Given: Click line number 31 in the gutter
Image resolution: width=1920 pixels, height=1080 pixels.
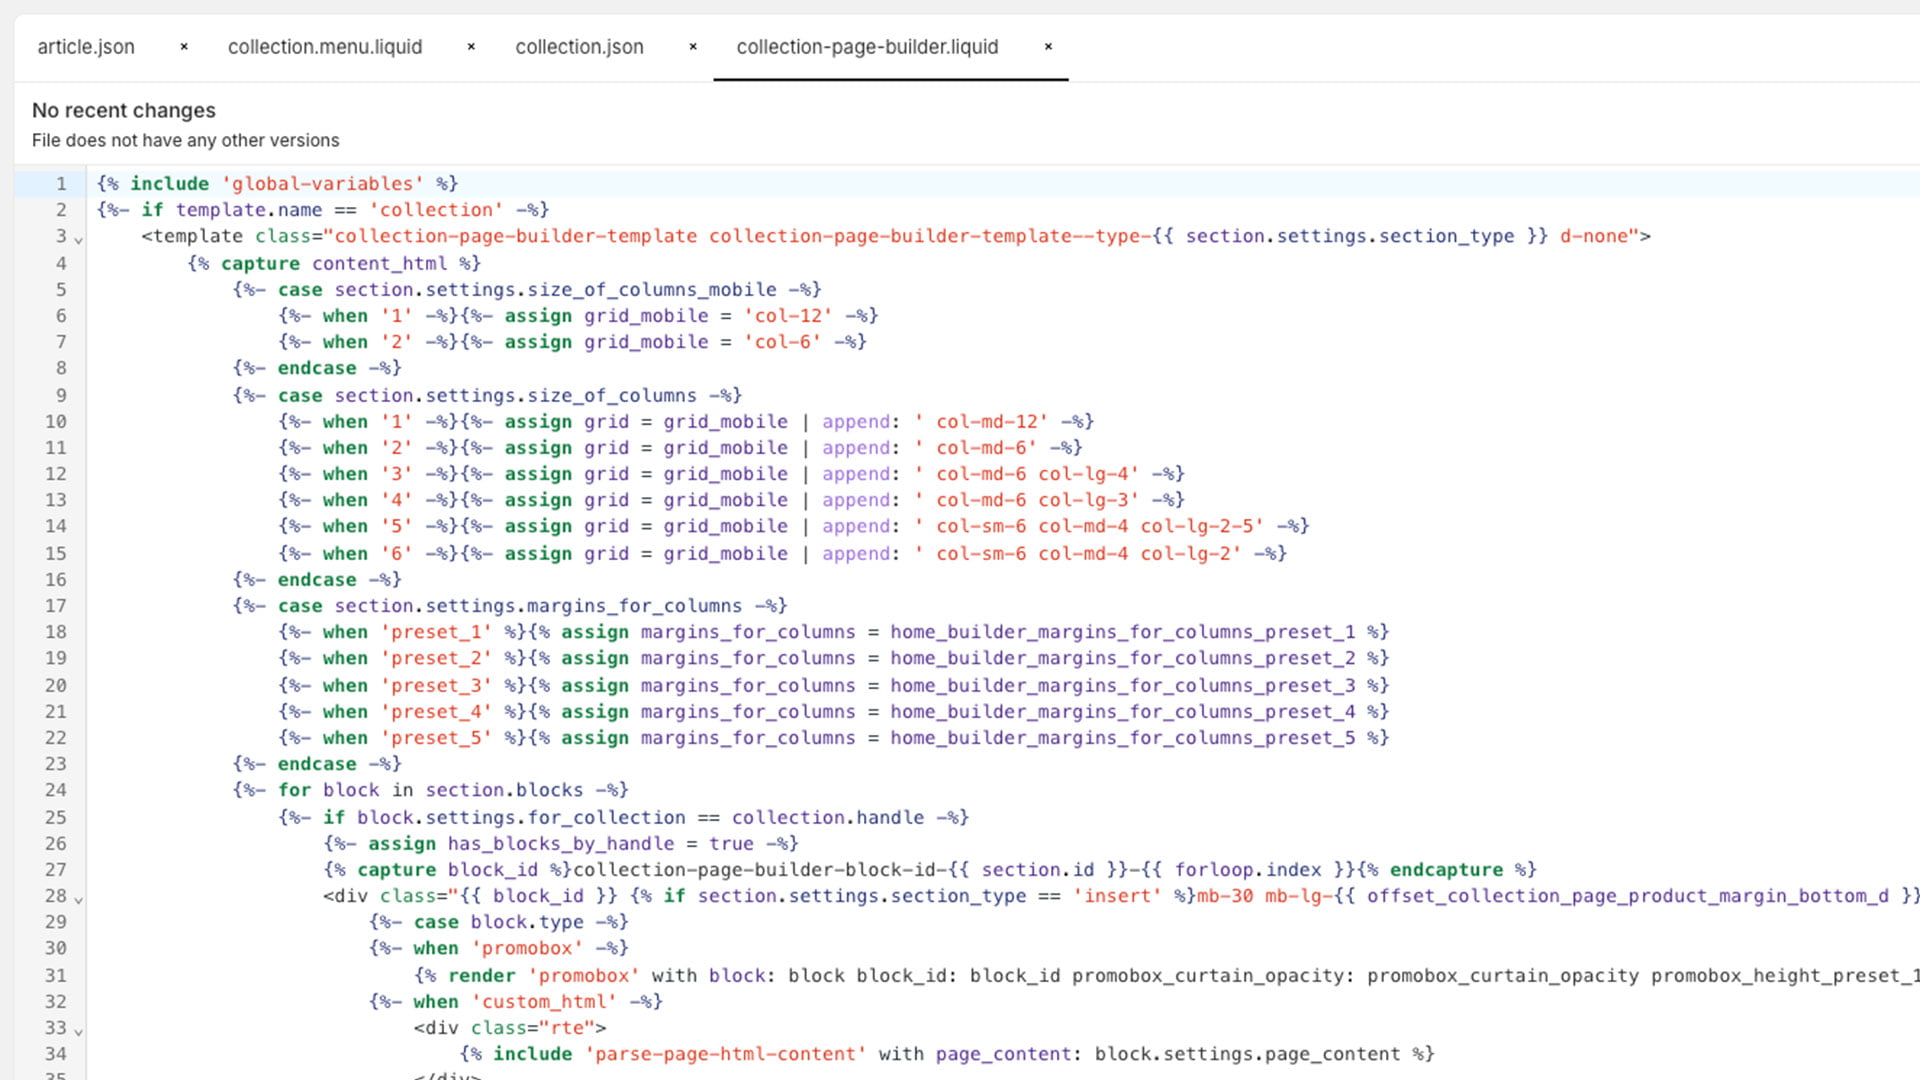Looking at the screenshot, I should coord(56,976).
